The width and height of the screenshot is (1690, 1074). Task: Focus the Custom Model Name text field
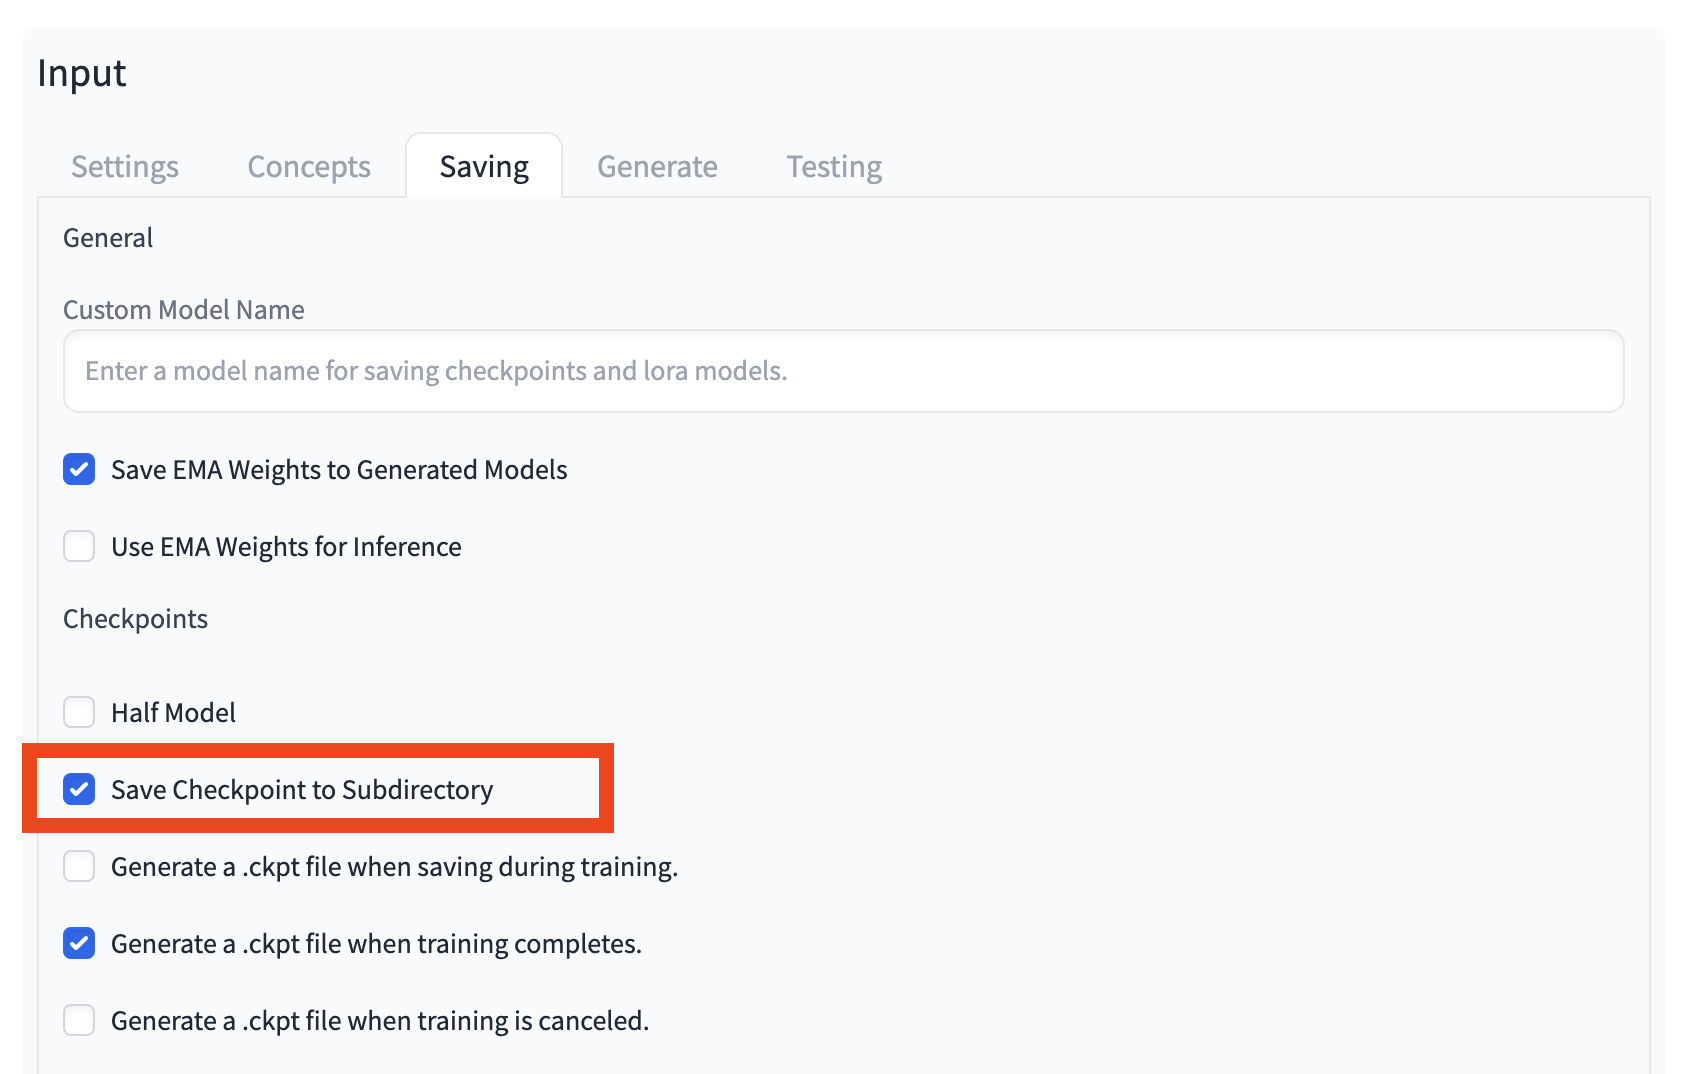[x=843, y=371]
